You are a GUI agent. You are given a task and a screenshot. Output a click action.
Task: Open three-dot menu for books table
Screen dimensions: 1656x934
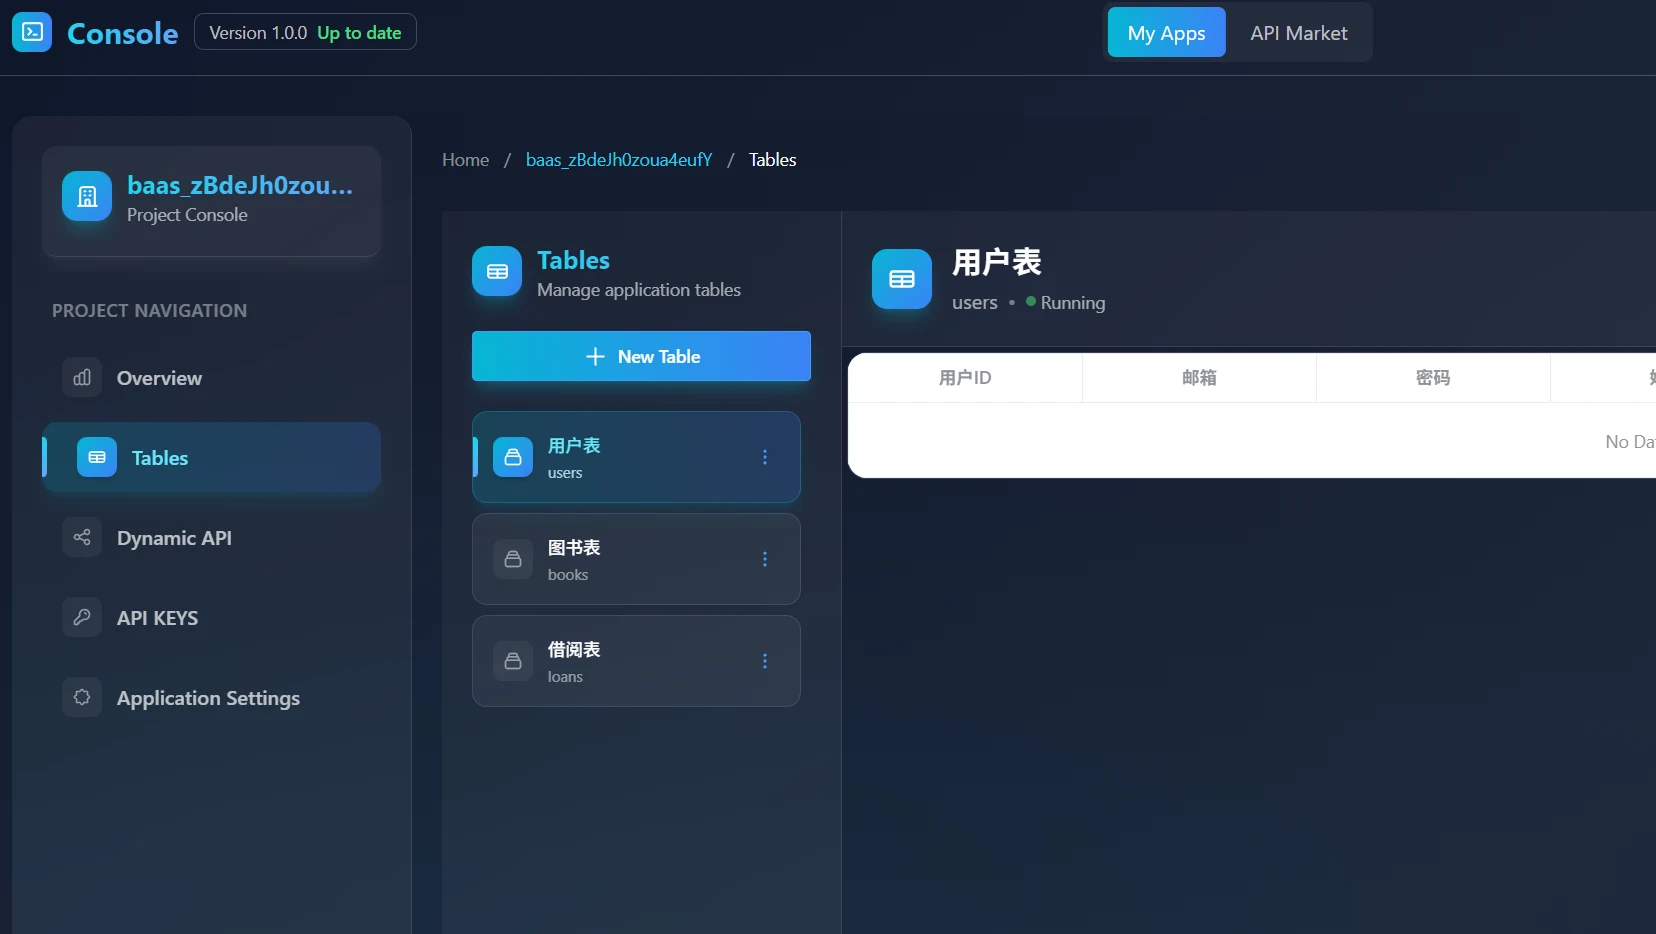coord(765,559)
